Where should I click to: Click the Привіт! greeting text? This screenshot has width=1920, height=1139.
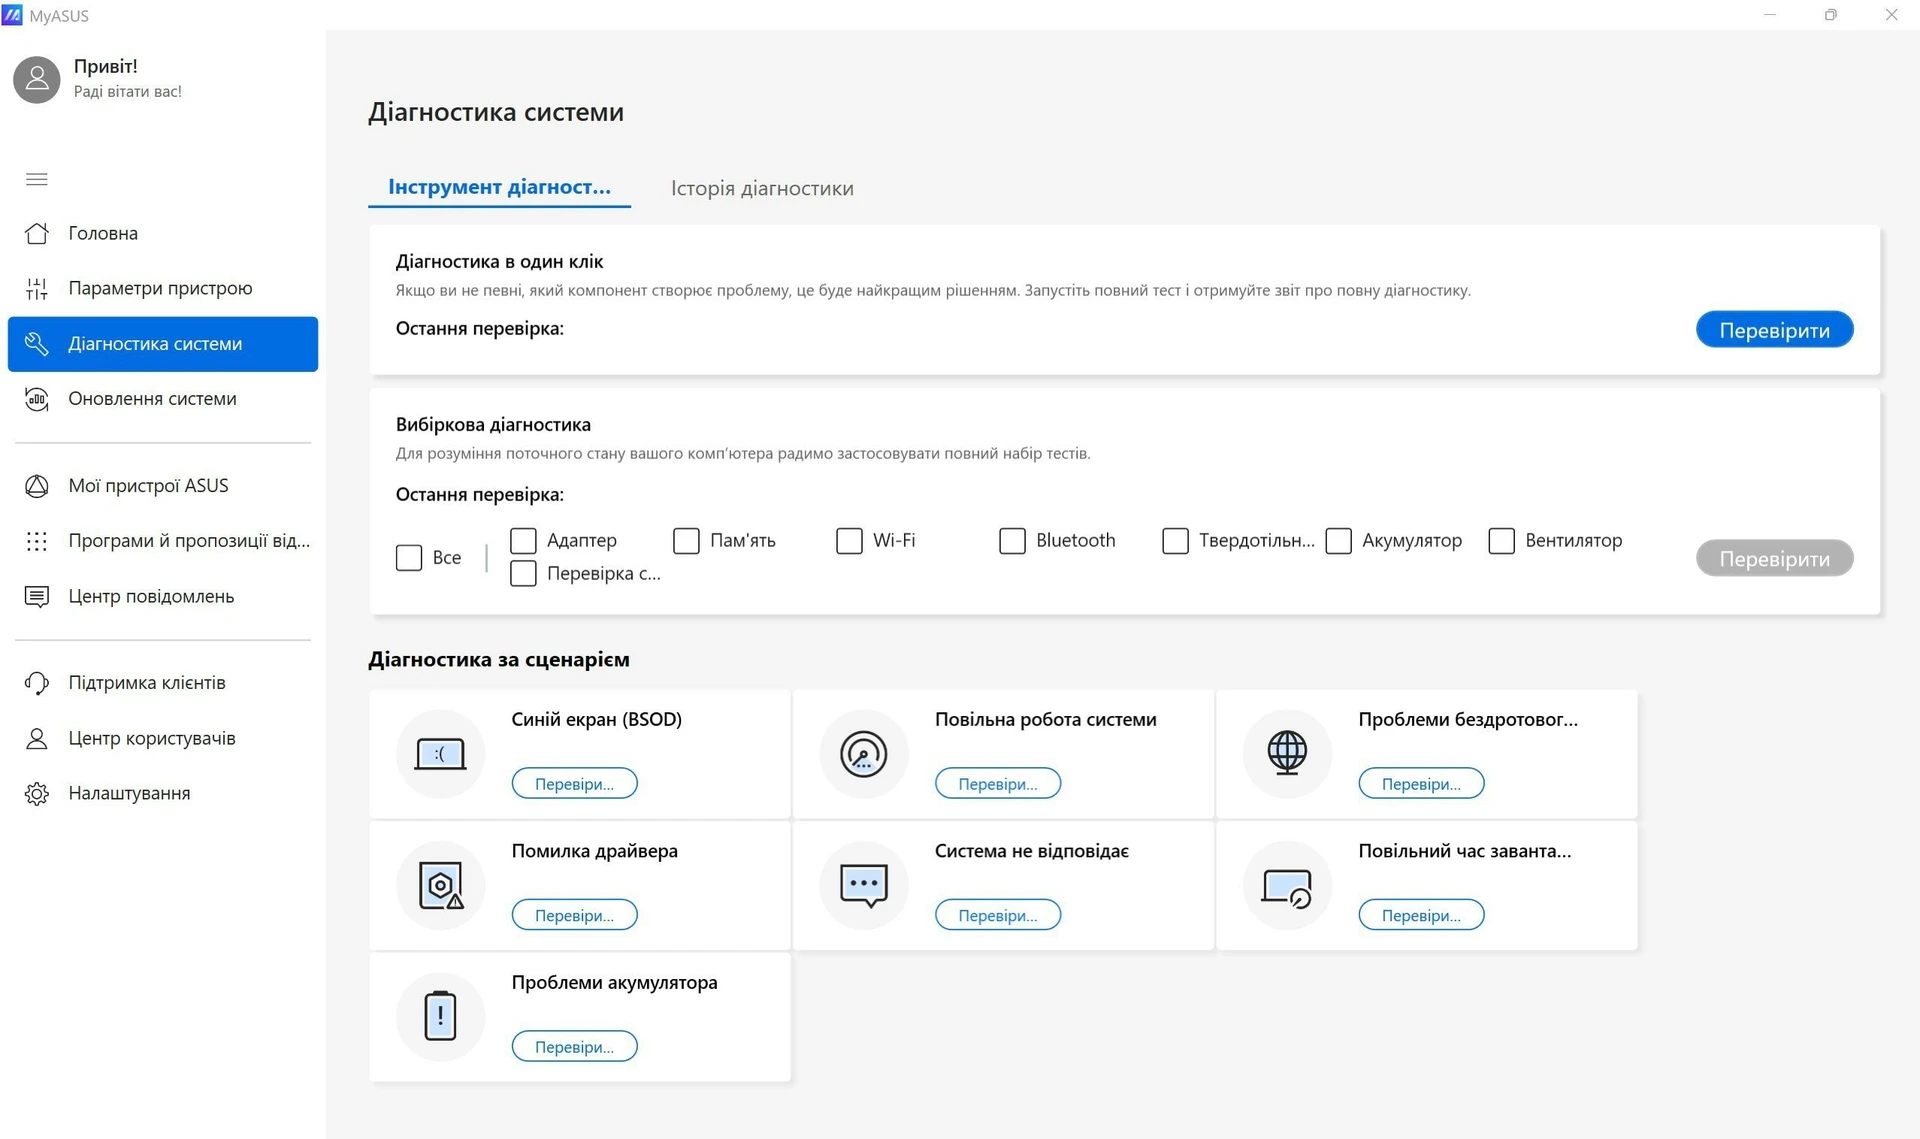105,66
